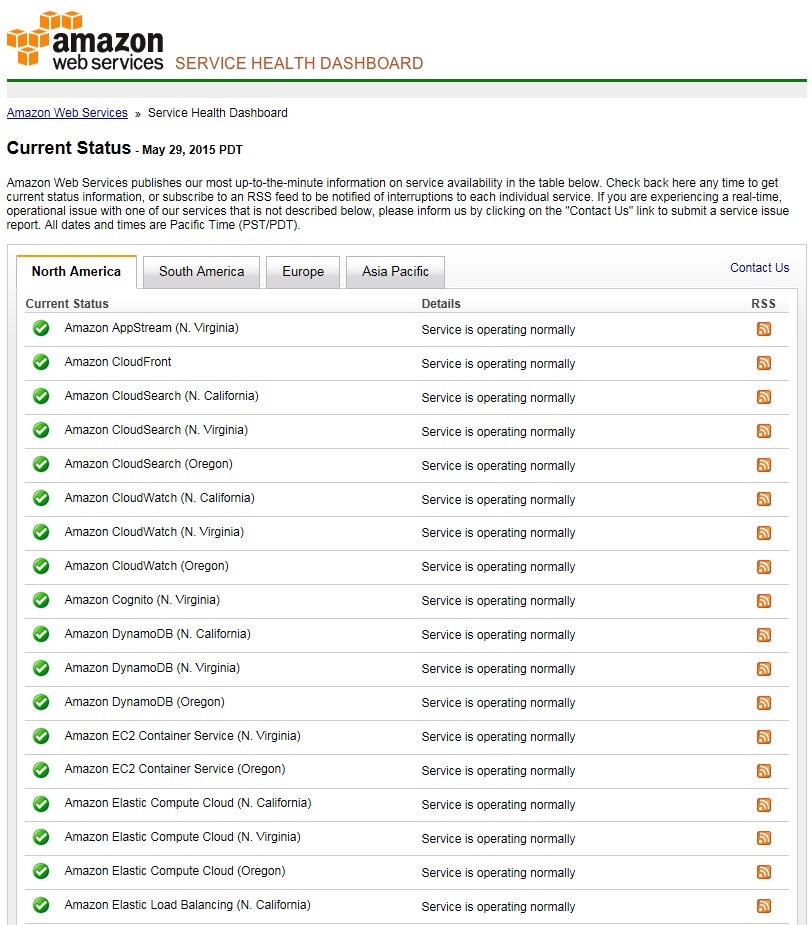Switch to the Asia Pacific tab
812x925 pixels.
pos(395,272)
